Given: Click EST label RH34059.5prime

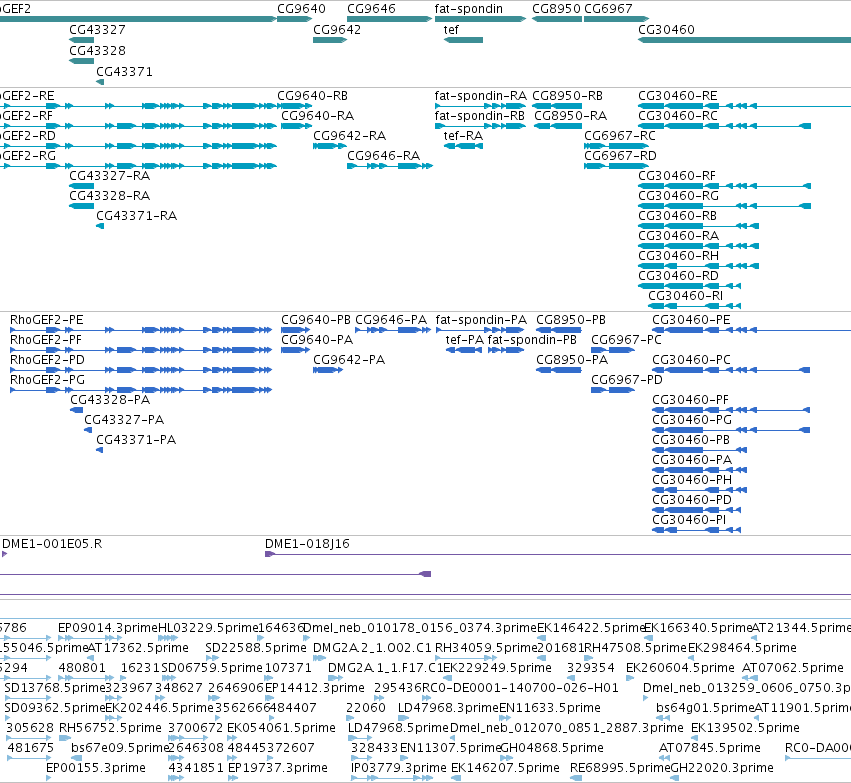Looking at the screenshot, I should [x=486, y=648].
